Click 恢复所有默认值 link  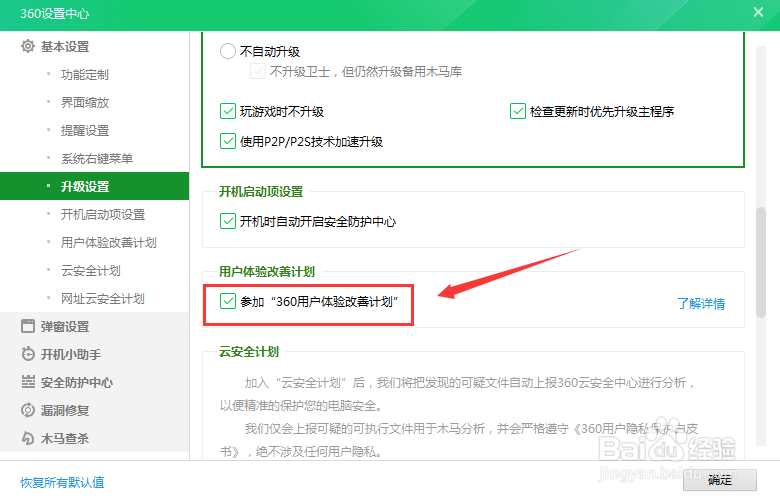tap(62, 482)
